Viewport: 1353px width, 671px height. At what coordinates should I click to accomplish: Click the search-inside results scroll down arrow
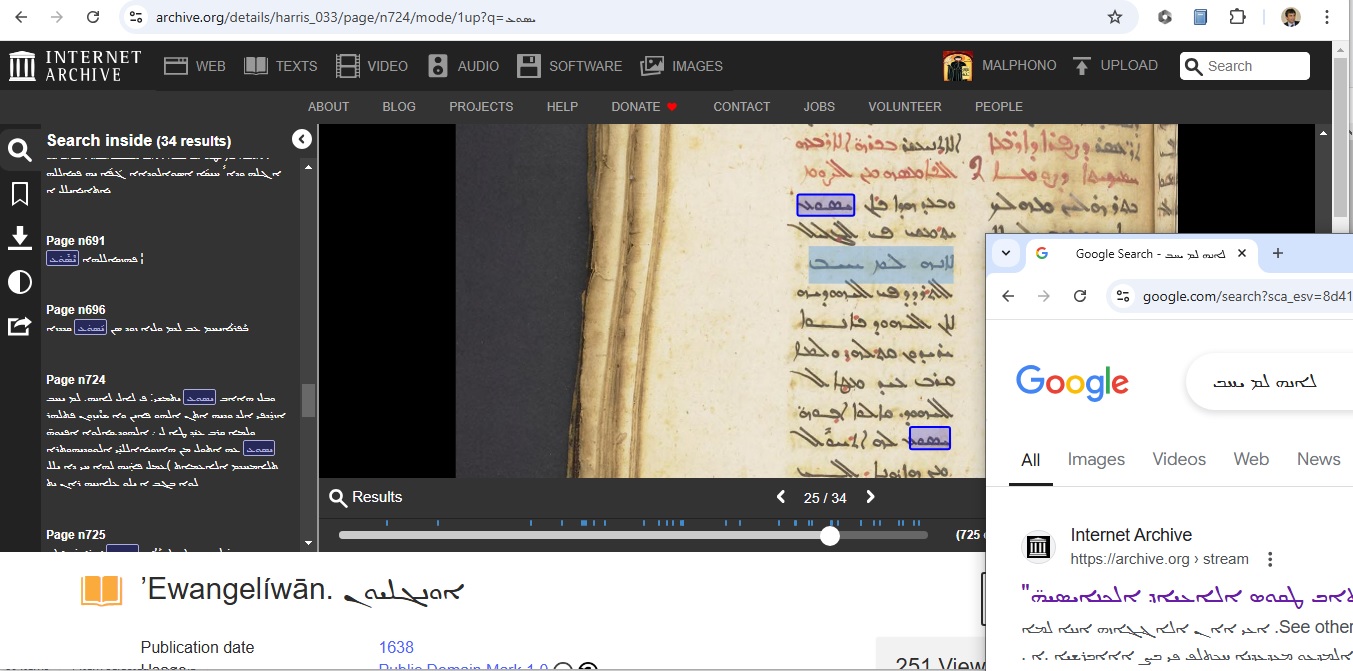coord(308,543)
